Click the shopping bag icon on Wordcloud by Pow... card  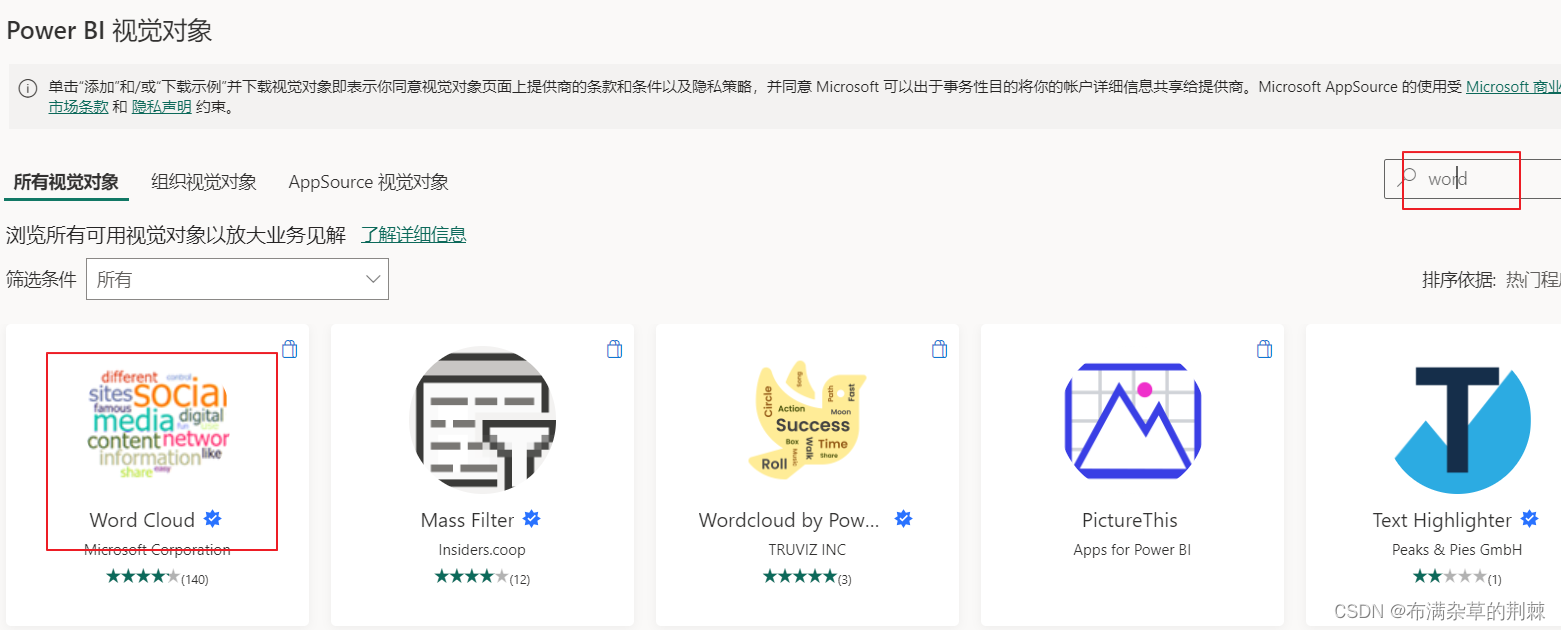(940, 349)
